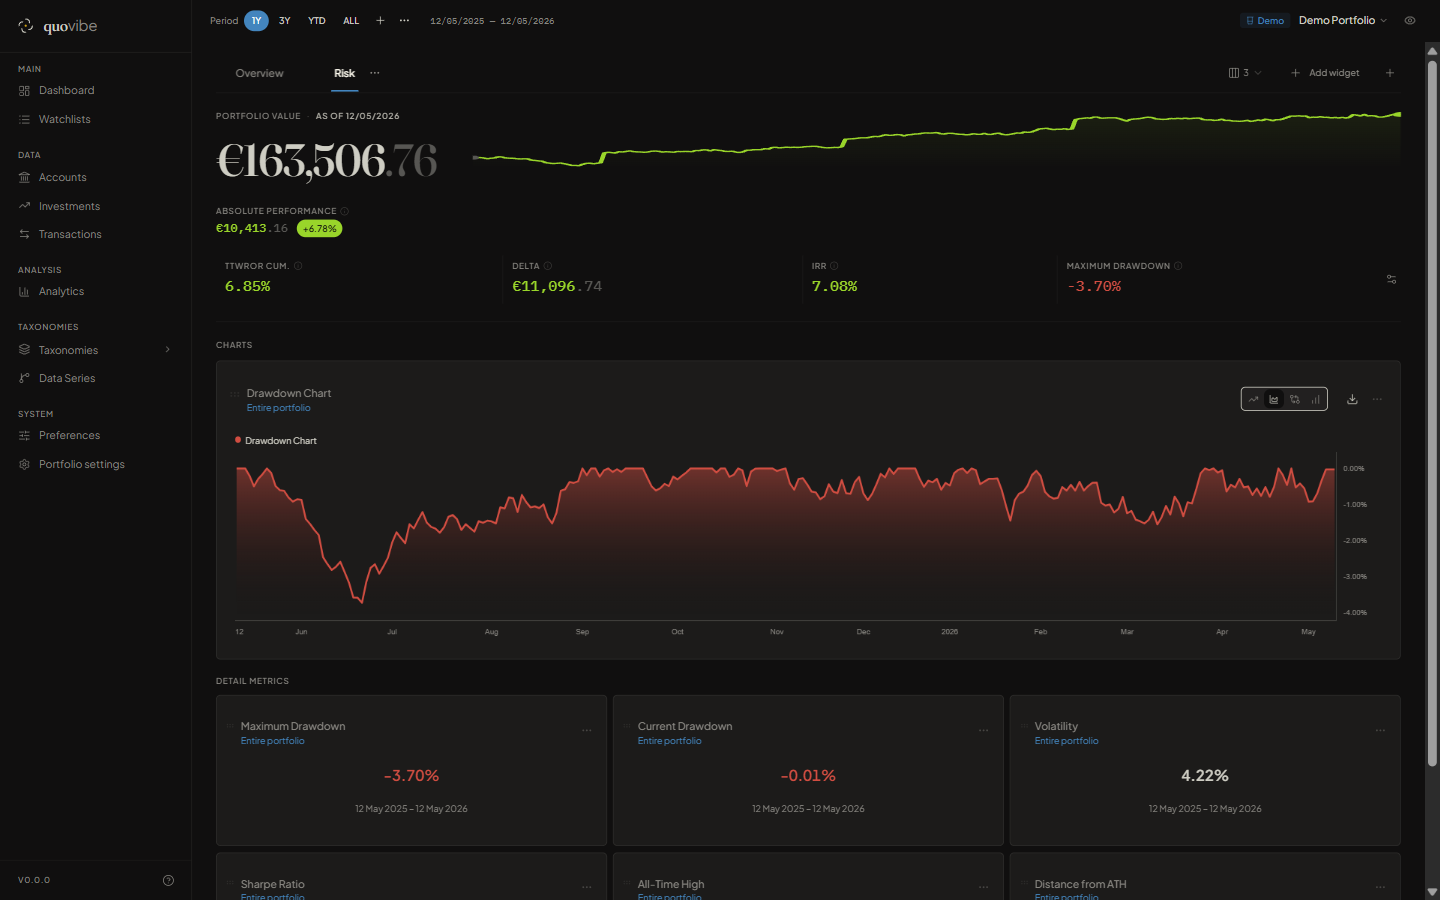Select the ALL period
The image size is (1440, 900).
pyautogui.click(x=351, y=20)
